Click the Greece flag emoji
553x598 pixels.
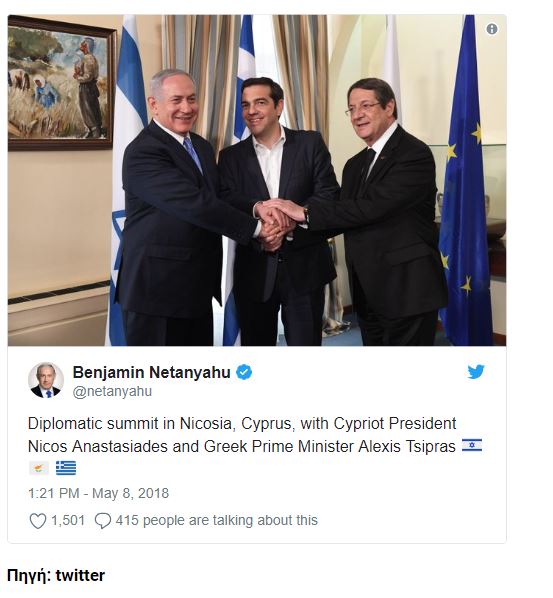tap(66, 468)
